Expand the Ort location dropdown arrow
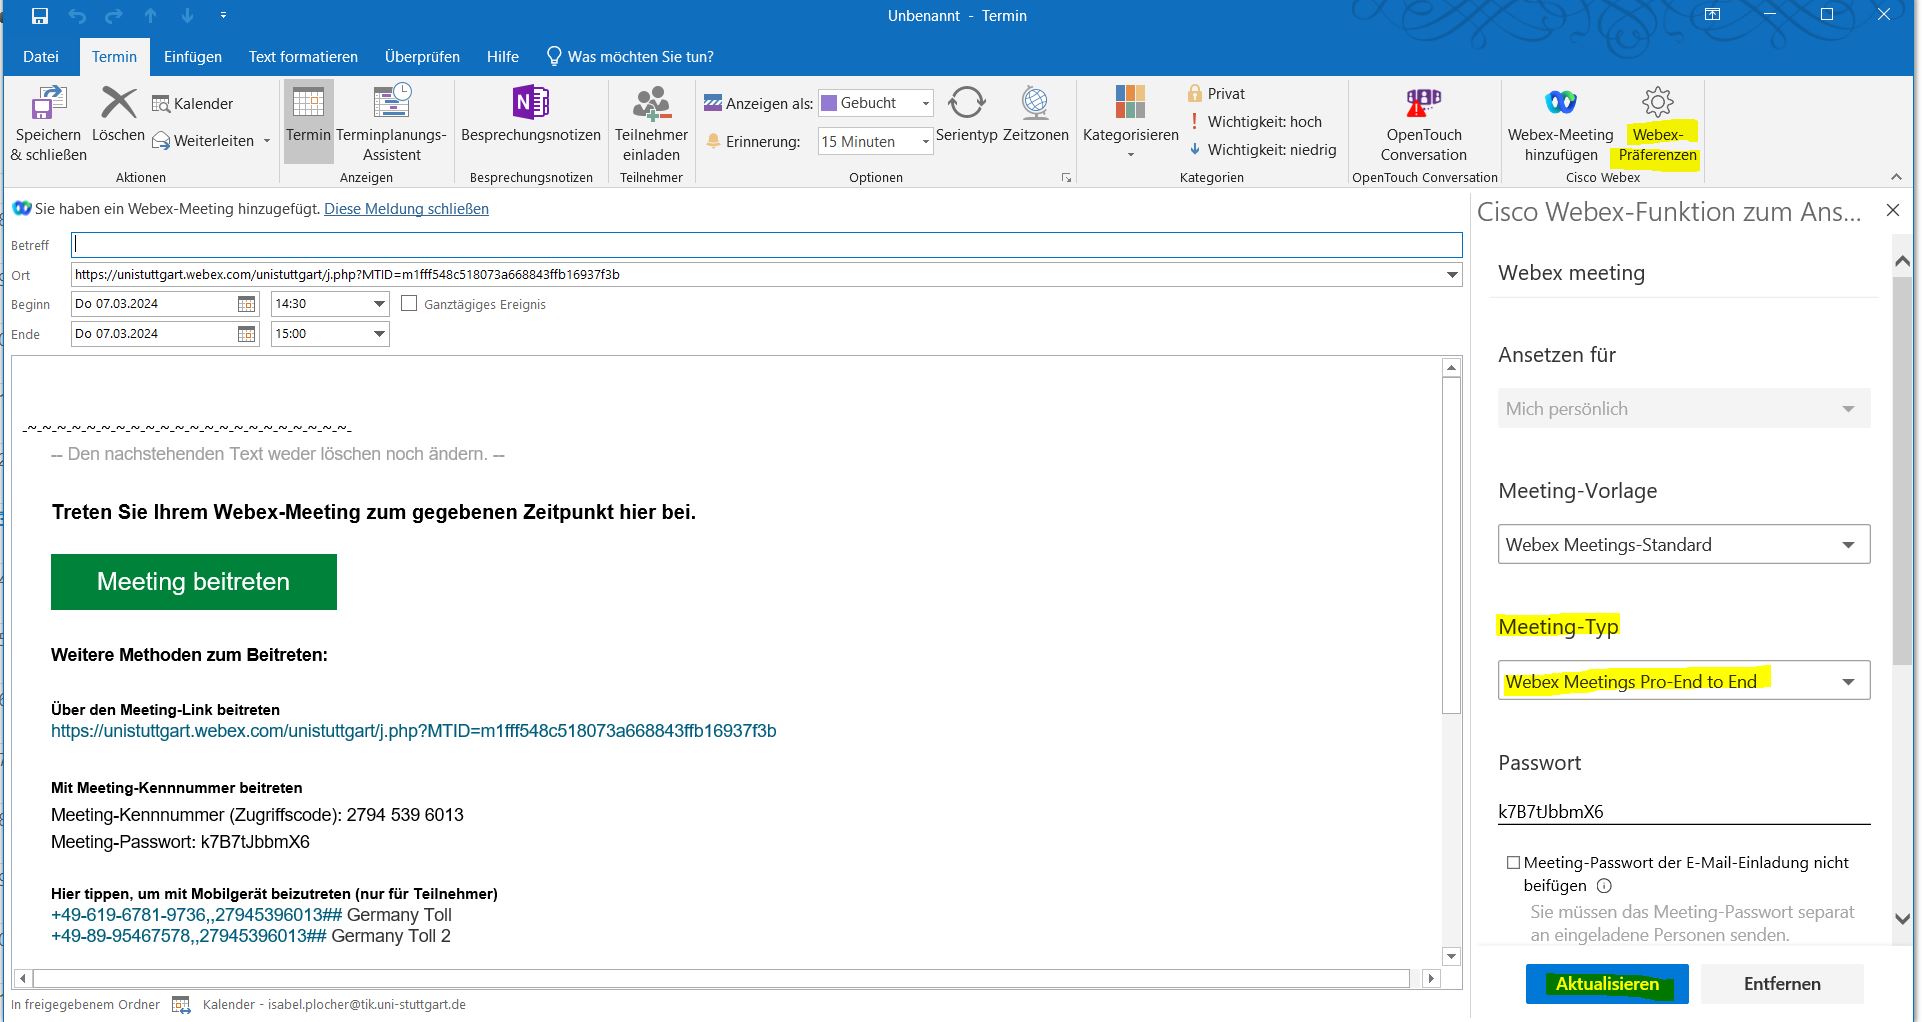Screen dimensions: 1925x1022 pyautogui.click(x=1452, y=275)
